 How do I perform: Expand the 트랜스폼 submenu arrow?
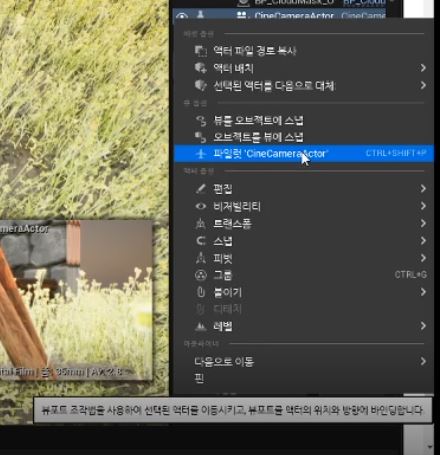pos(423,223)
